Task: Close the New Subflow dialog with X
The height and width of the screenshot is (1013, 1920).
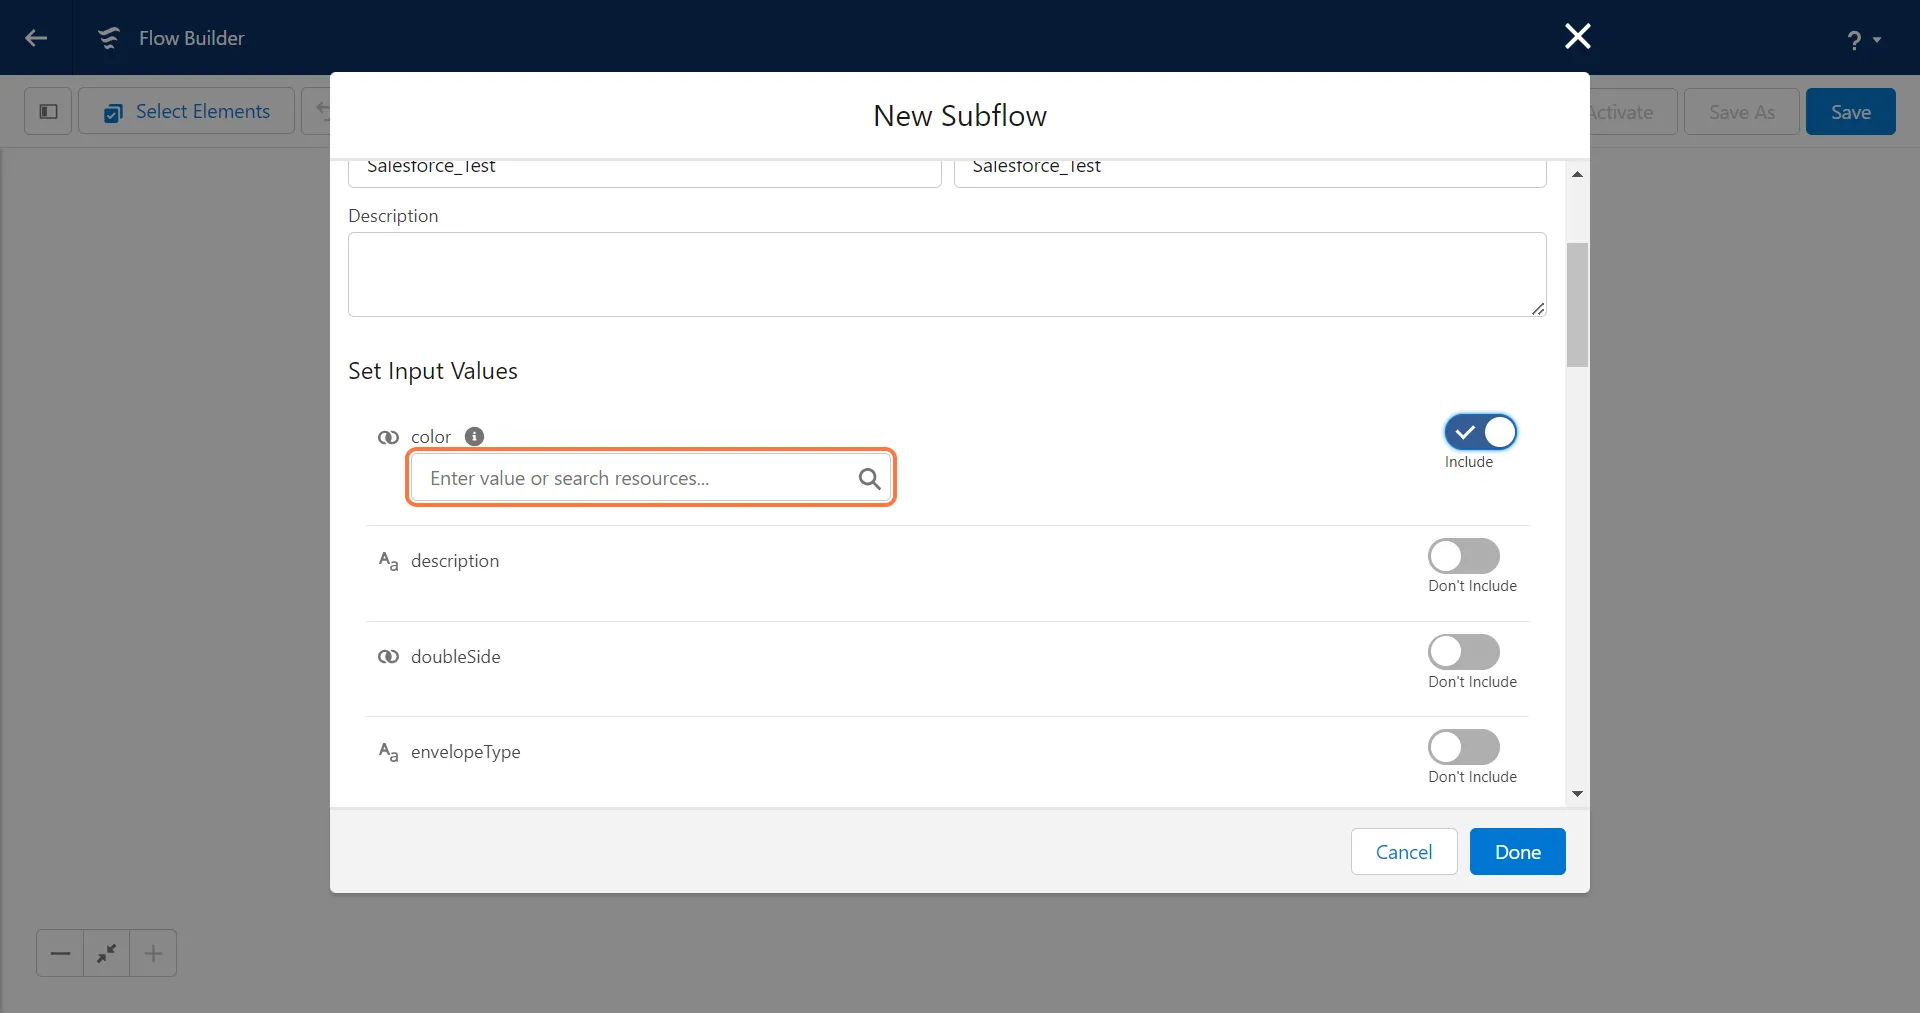Action: (x=1577, y=37)
